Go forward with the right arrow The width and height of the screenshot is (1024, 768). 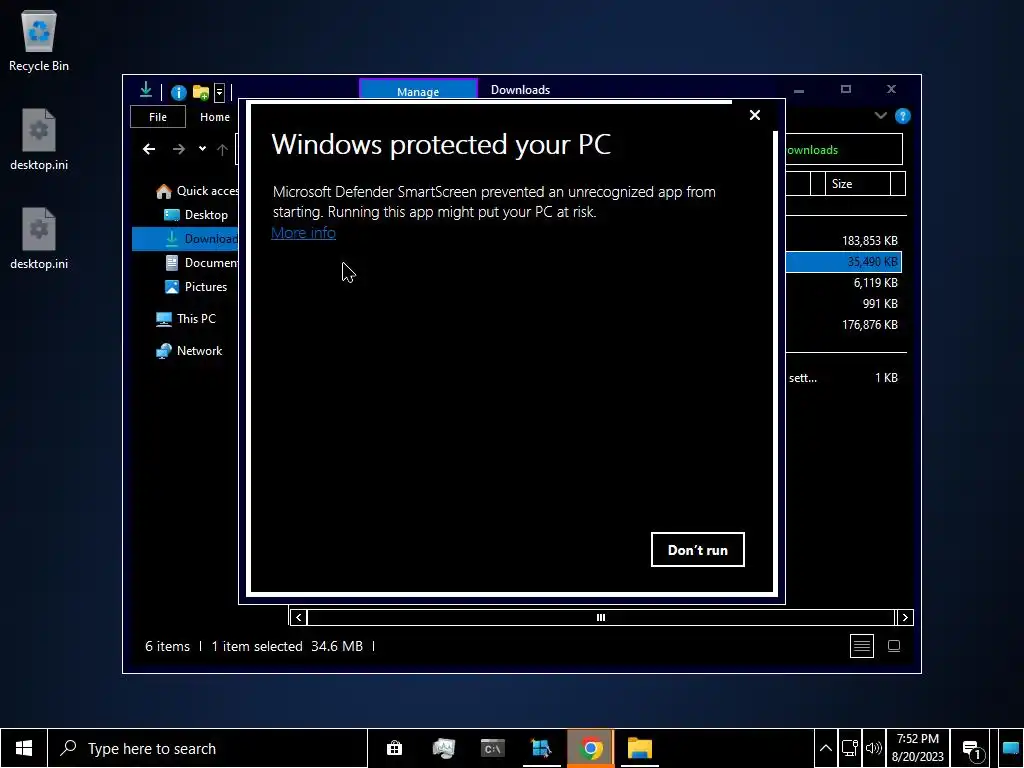179,150
